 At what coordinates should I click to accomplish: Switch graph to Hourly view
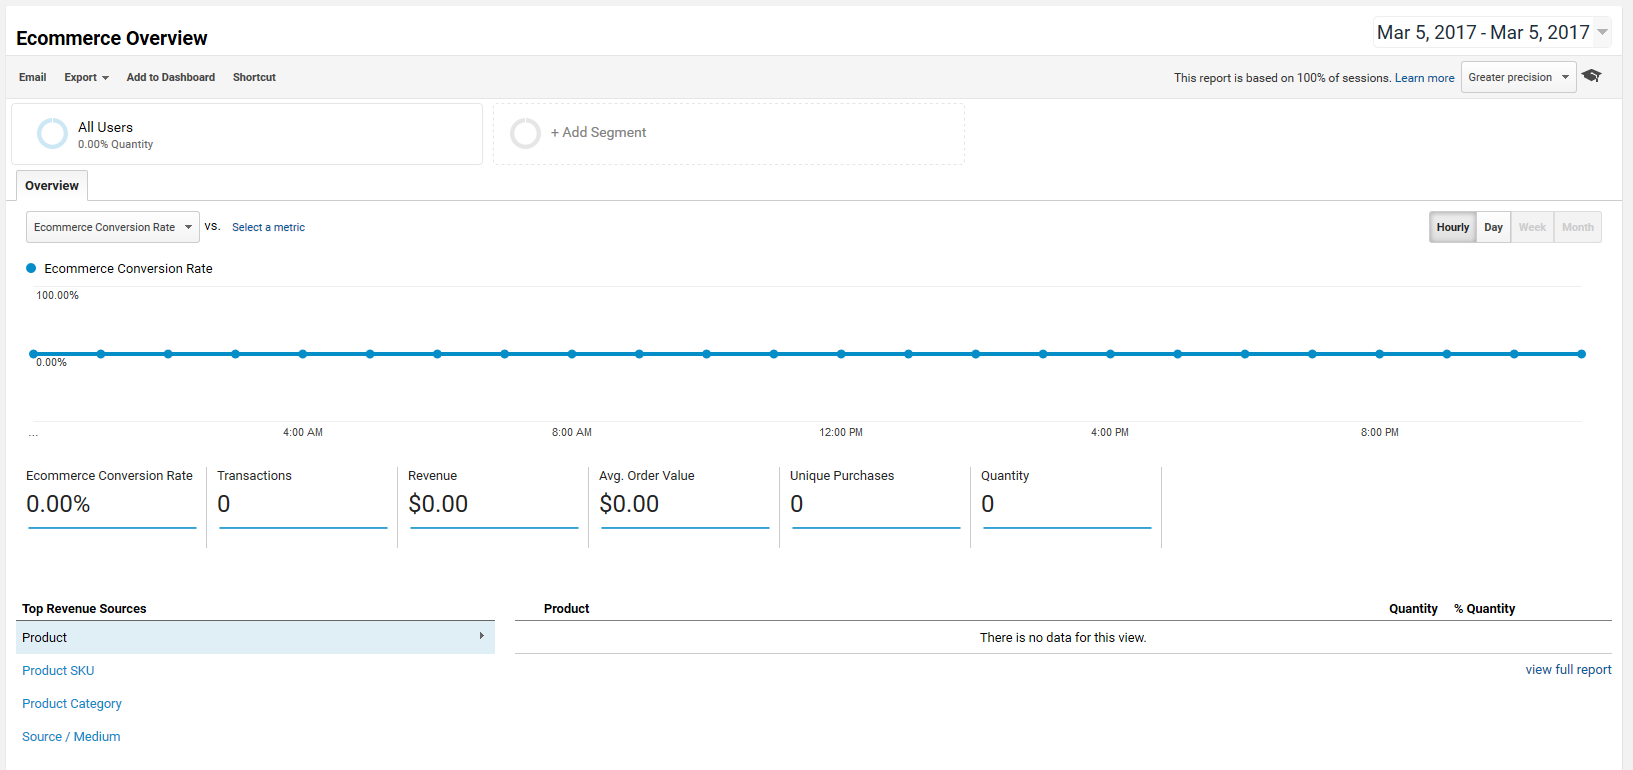(1452, 227)
